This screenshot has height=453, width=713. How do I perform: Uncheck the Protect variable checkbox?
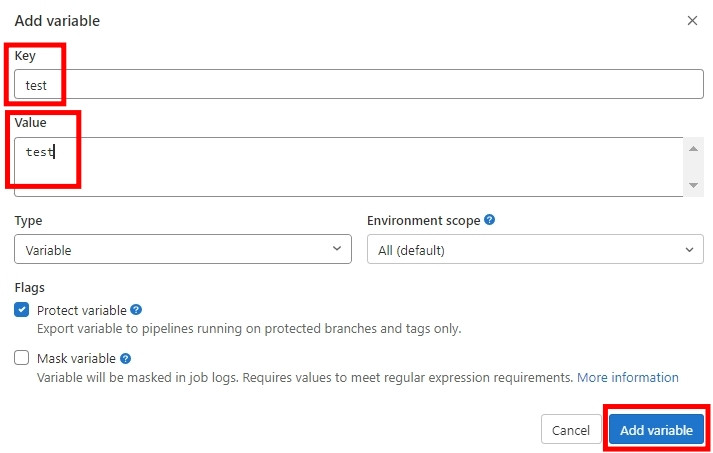coord(22,310)
